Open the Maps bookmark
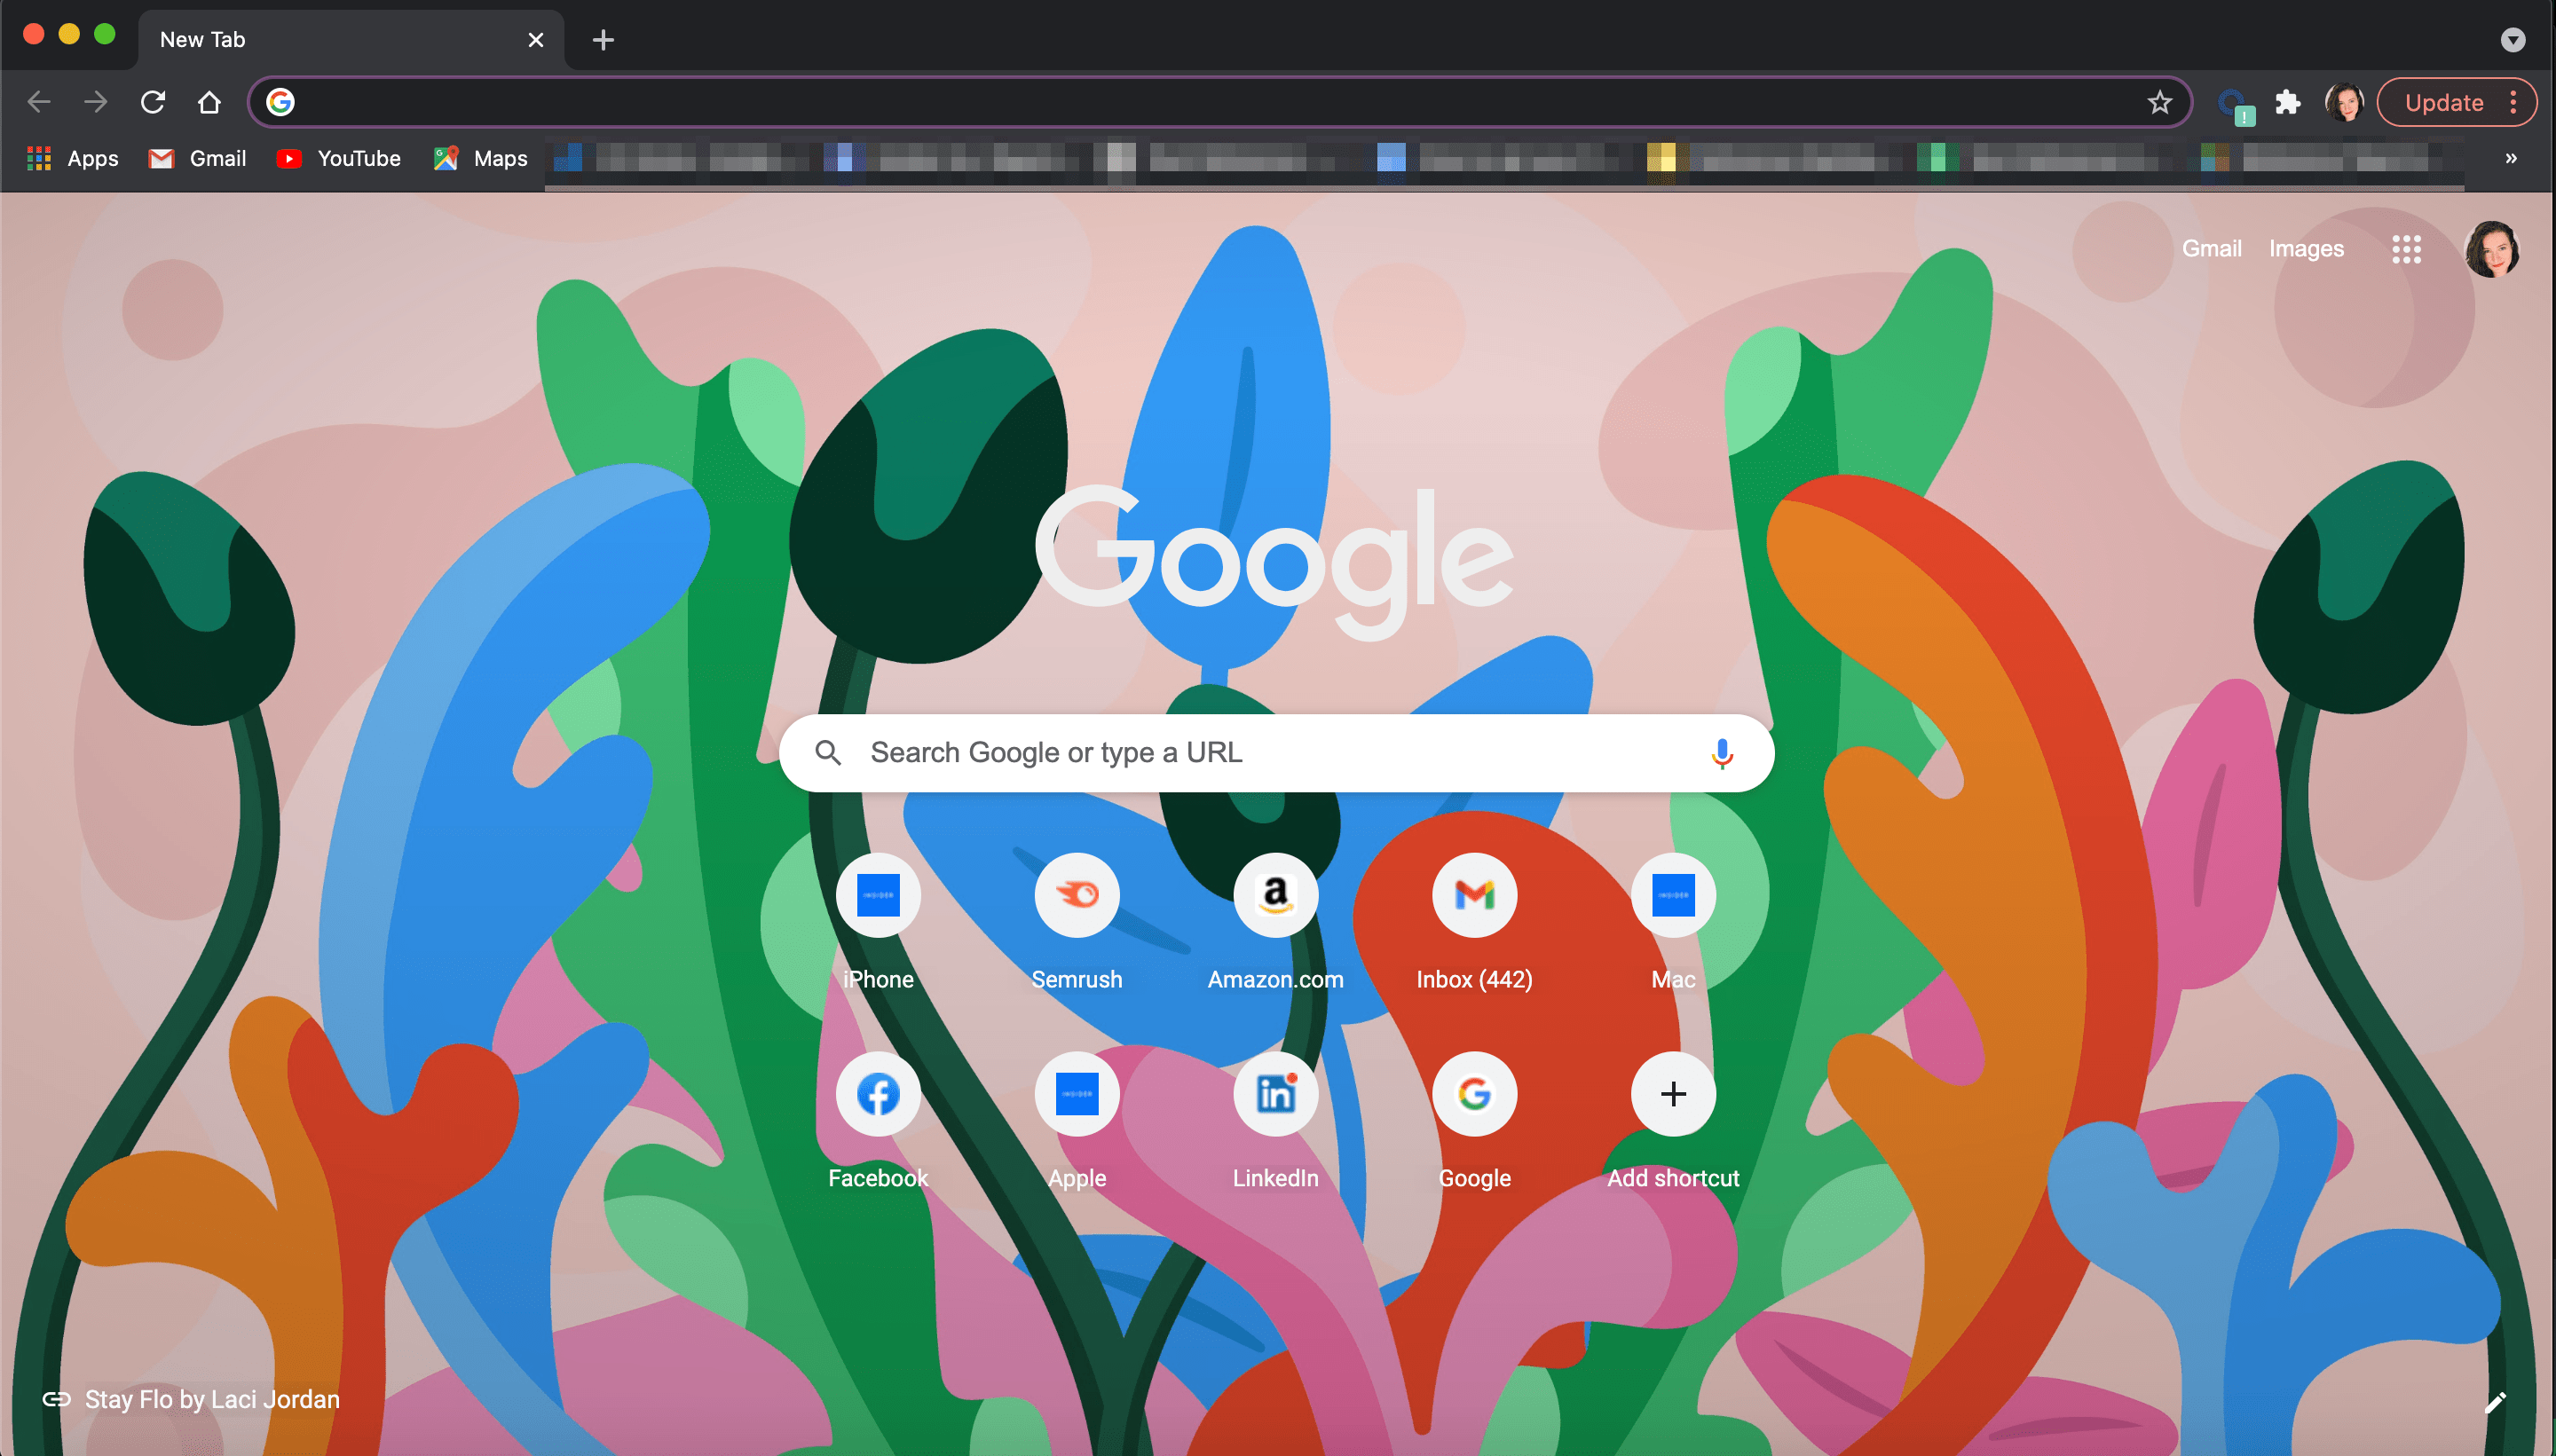 click(481, 158)
